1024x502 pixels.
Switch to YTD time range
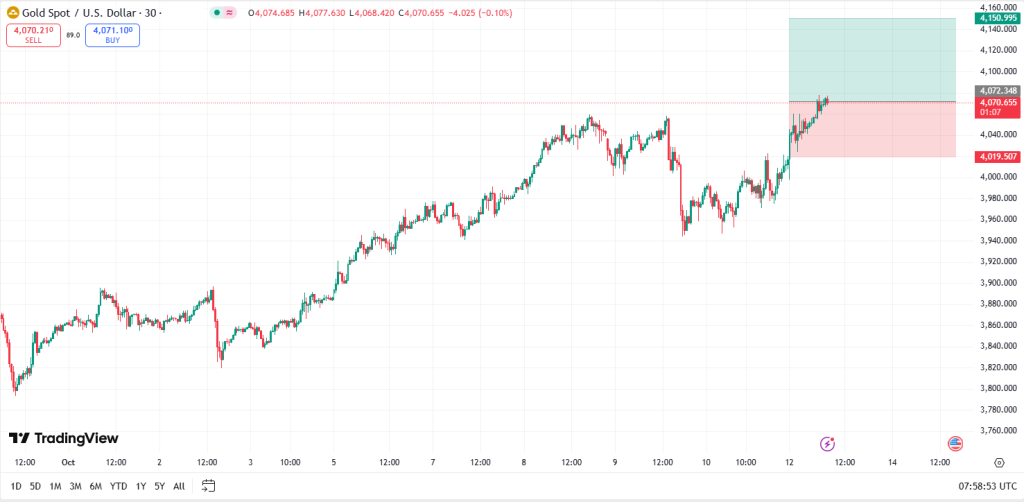pos(119,486)
